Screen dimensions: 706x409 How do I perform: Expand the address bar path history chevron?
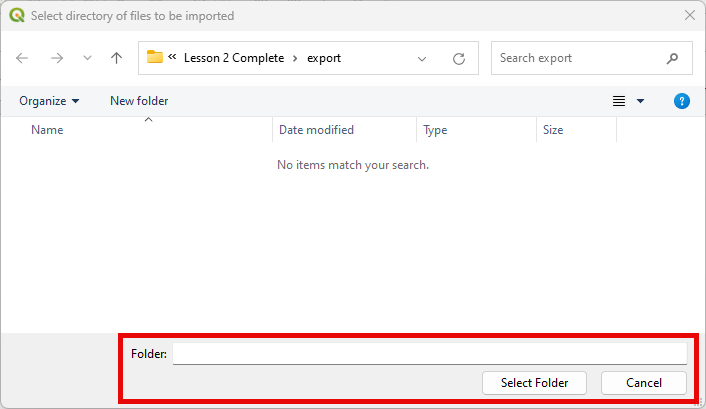click(422, 58)
